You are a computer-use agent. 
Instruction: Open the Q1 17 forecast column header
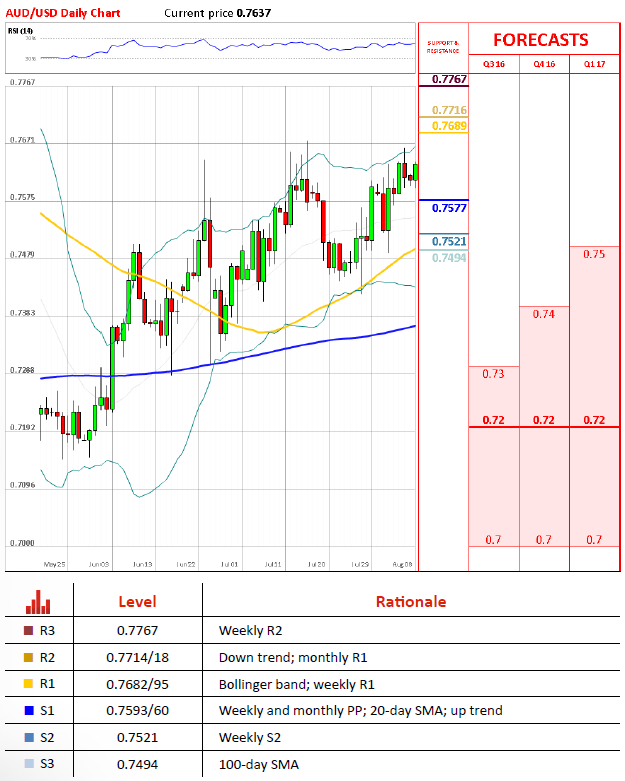point(594,64)
